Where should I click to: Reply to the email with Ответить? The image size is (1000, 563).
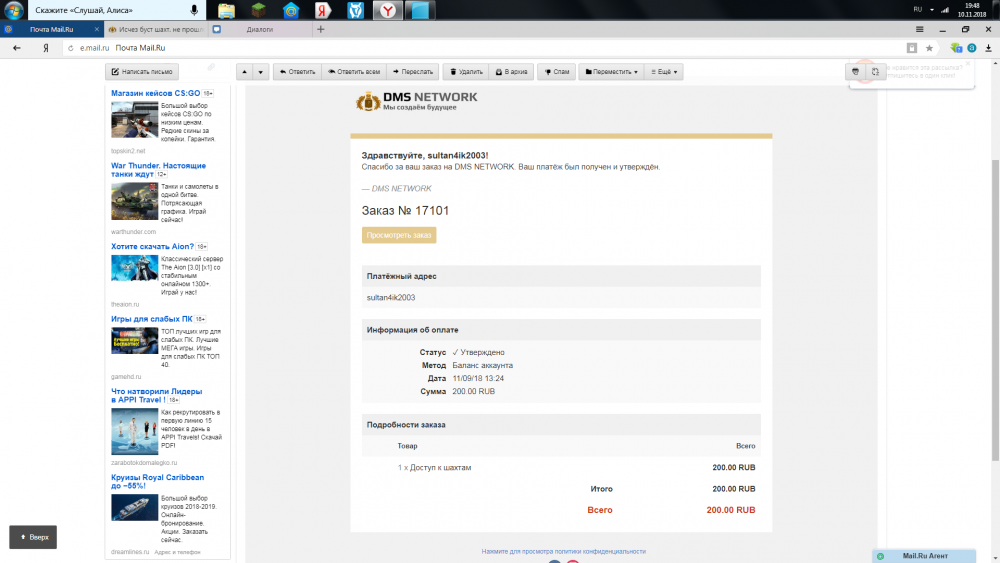(x=296, y=72)
